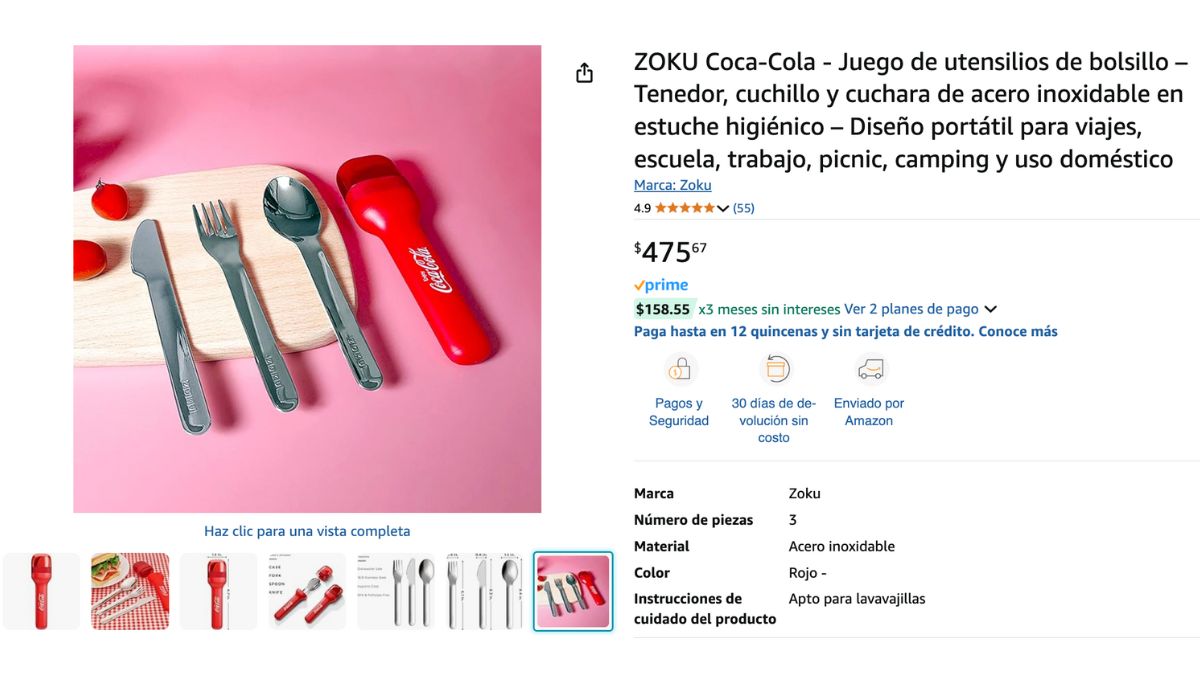The image size is (1200, 675).
Task: Select first thumbnail of closed red case
Action: (x=41, y=591)
